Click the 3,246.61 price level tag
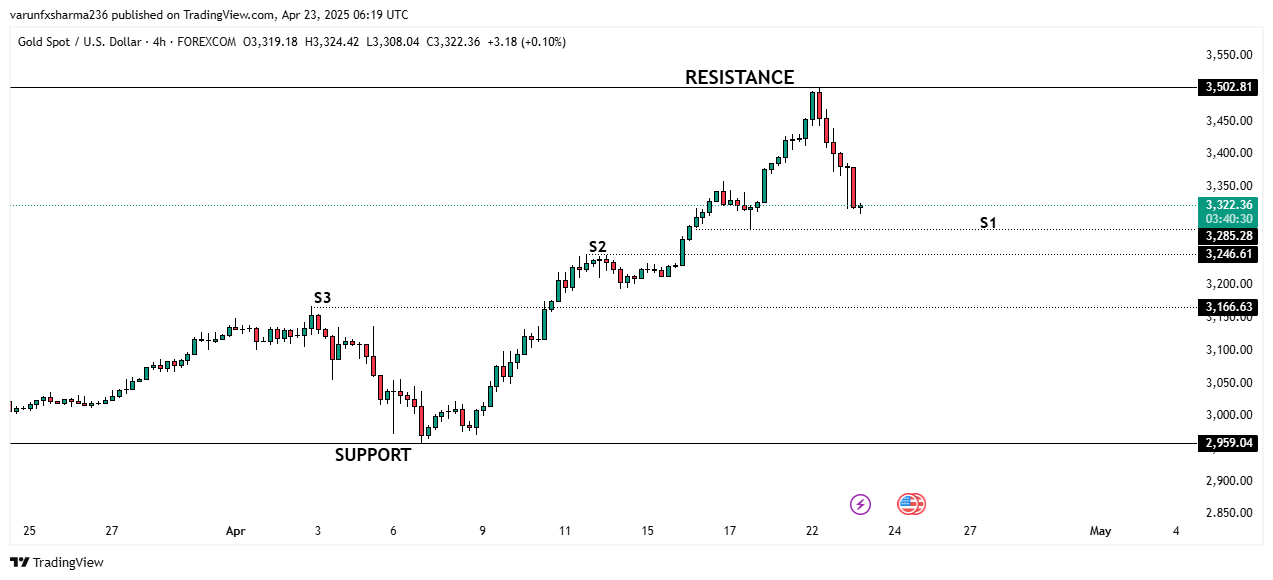The width and height of the screenshot is (1273, 580). pyautogui.click(x=1227, y=254)
